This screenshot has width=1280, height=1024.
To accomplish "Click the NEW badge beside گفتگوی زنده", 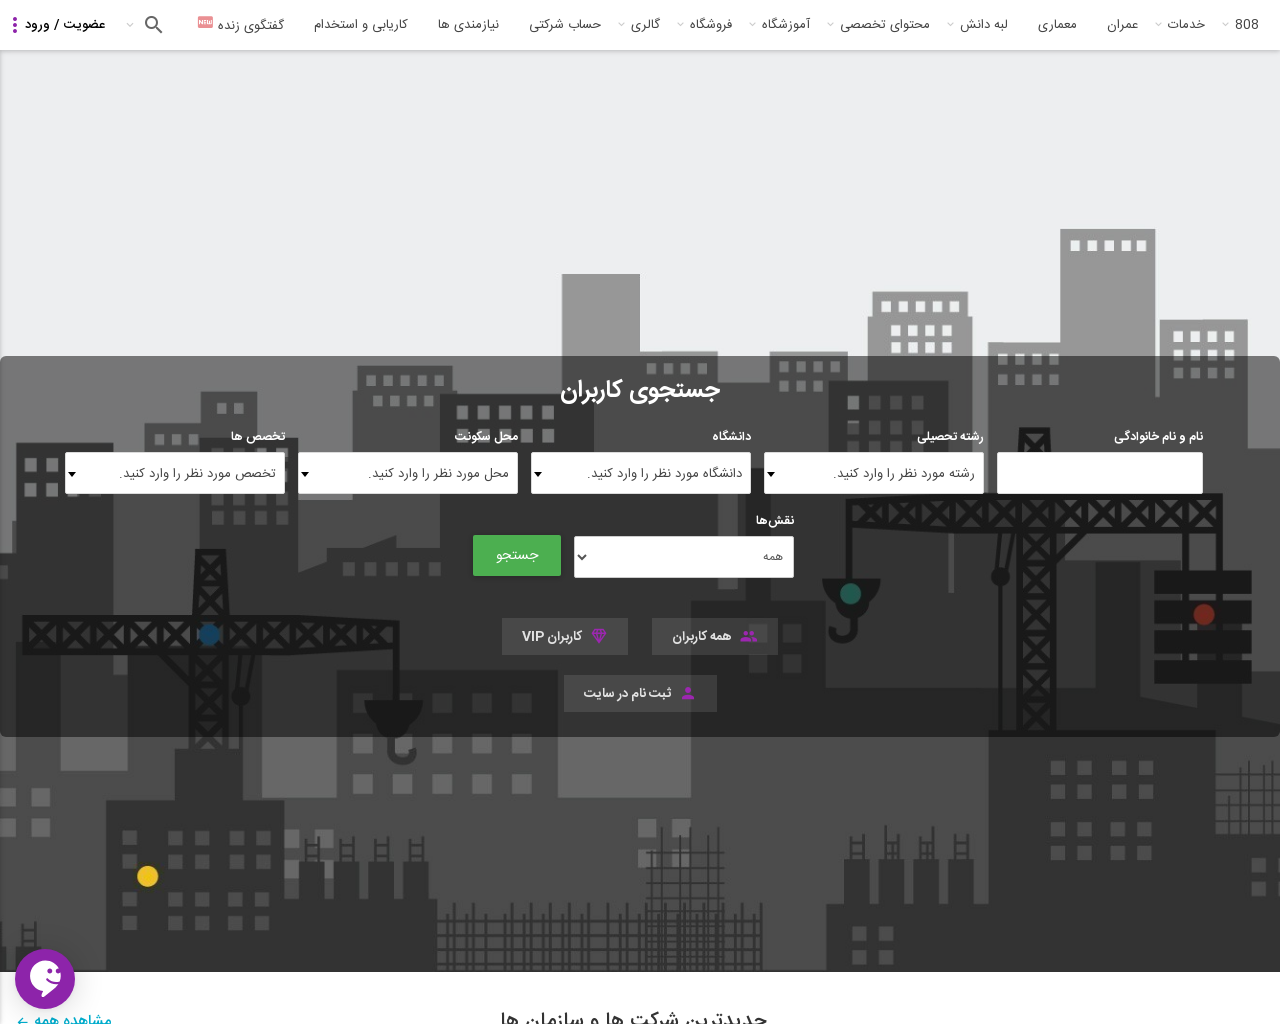I will [204, 20].
